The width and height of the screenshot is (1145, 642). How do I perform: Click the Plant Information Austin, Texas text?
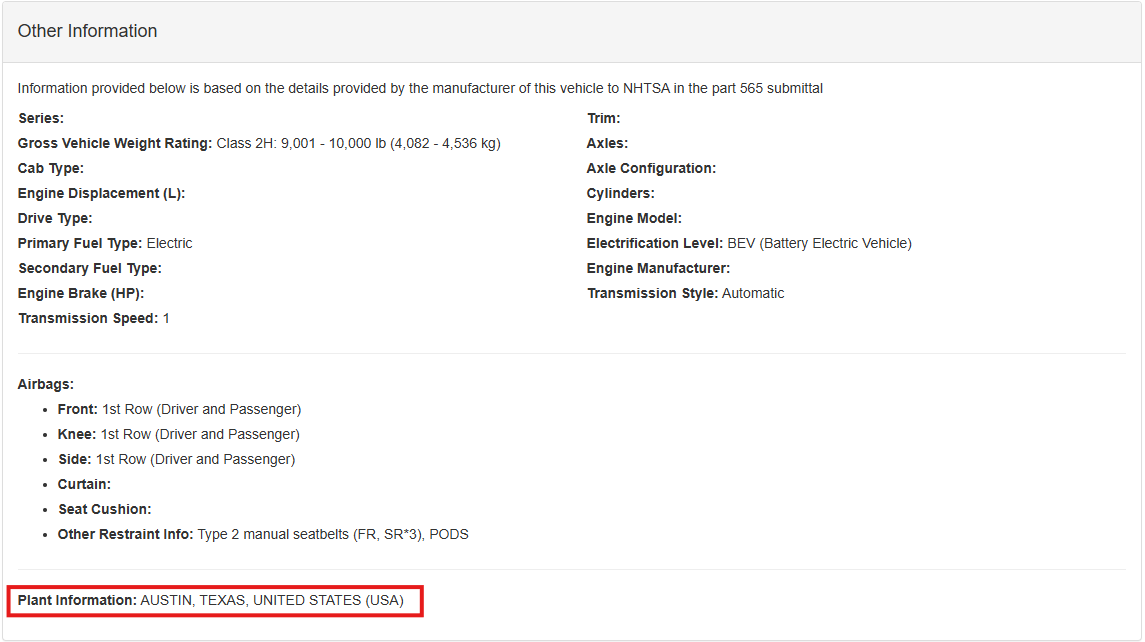point(271,600)
